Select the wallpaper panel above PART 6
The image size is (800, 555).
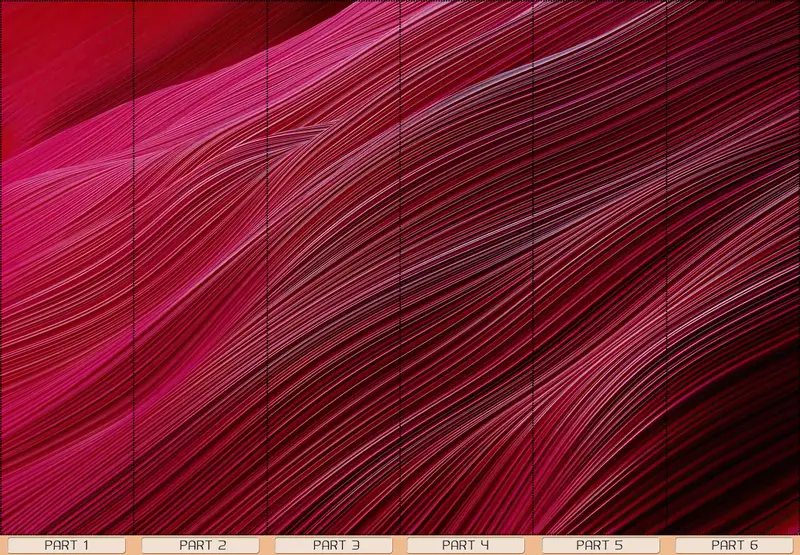[x=733, y=267]
